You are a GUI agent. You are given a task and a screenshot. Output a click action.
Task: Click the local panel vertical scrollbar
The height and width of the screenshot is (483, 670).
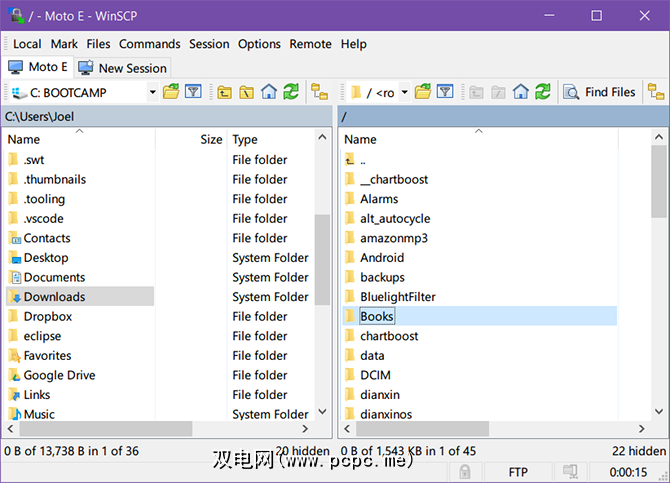pos(322,259)
